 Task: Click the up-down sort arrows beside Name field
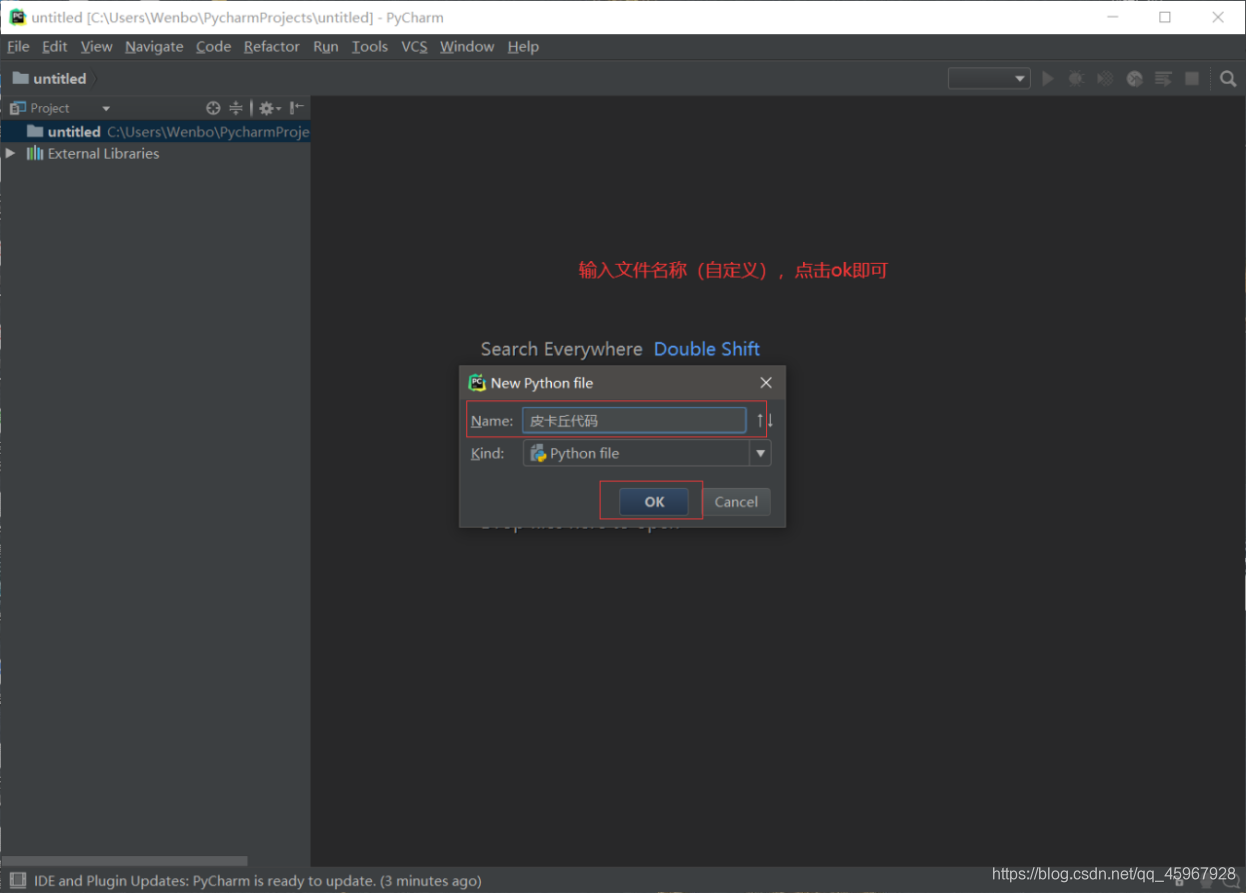tap(765, 420)
